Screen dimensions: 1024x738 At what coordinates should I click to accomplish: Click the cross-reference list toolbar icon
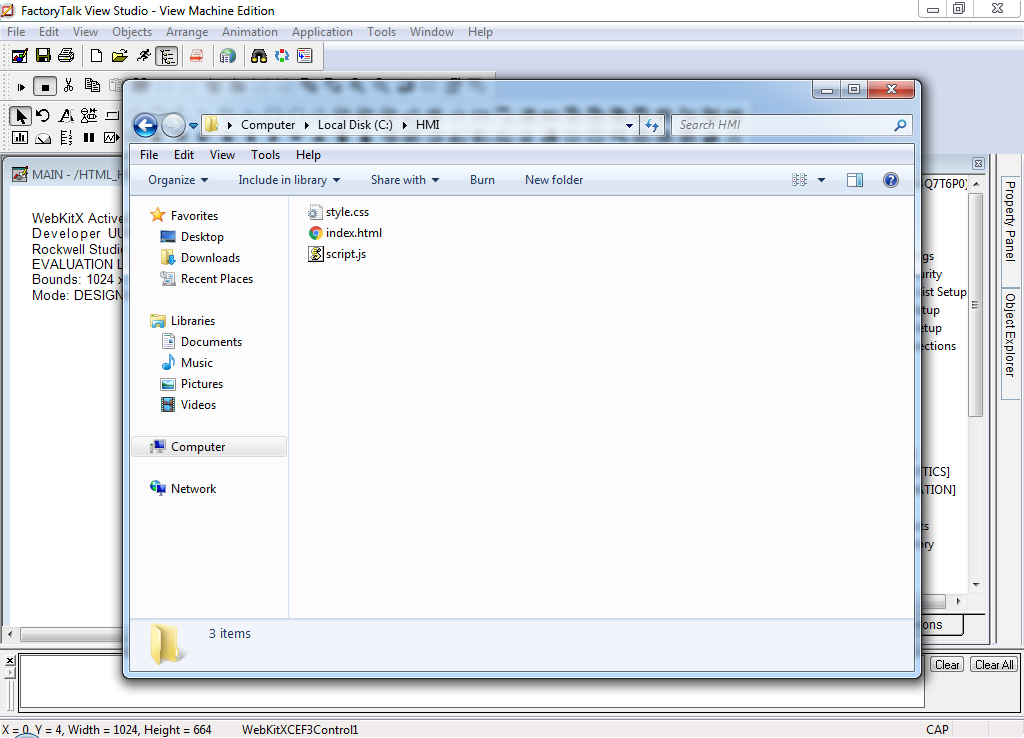point(305,56)
